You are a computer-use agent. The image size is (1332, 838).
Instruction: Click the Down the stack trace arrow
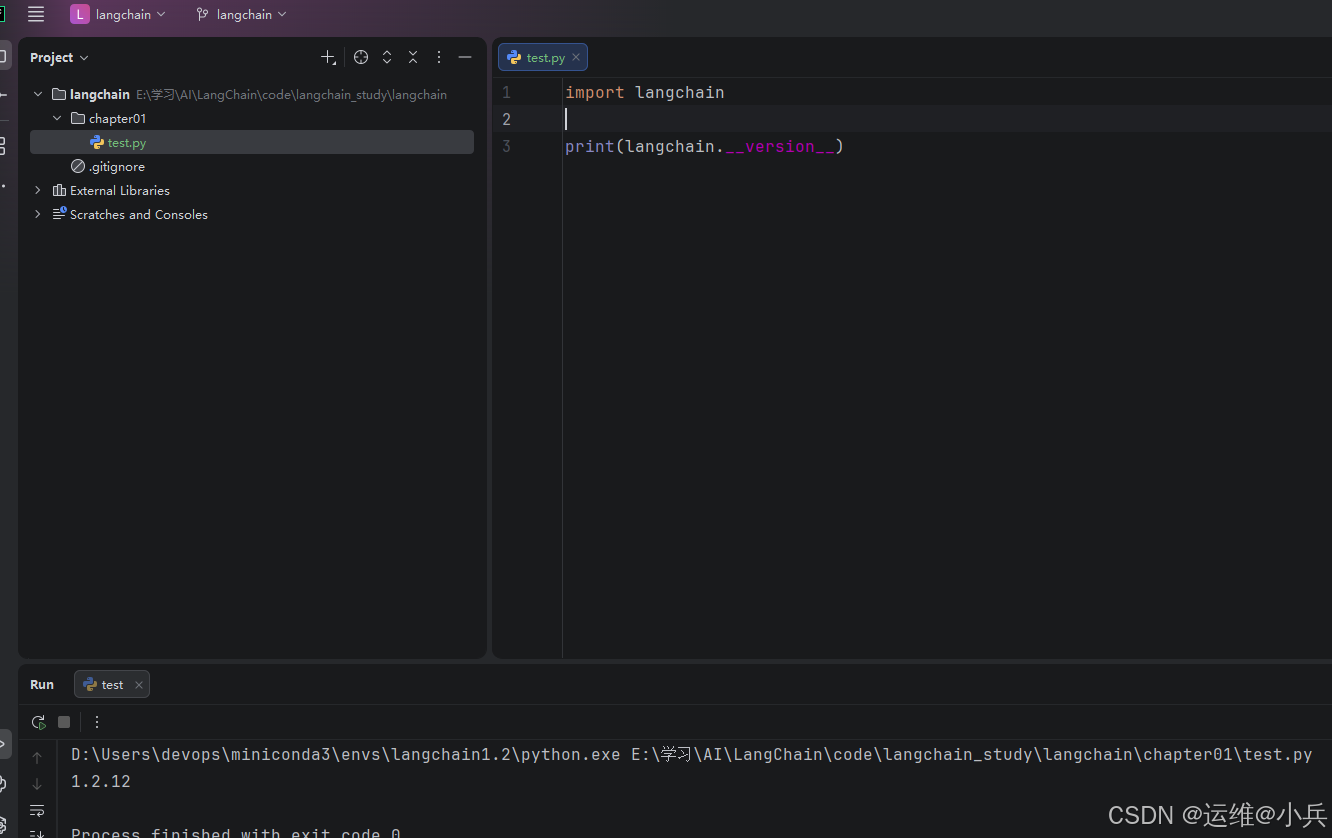click(x=37, y=784)
